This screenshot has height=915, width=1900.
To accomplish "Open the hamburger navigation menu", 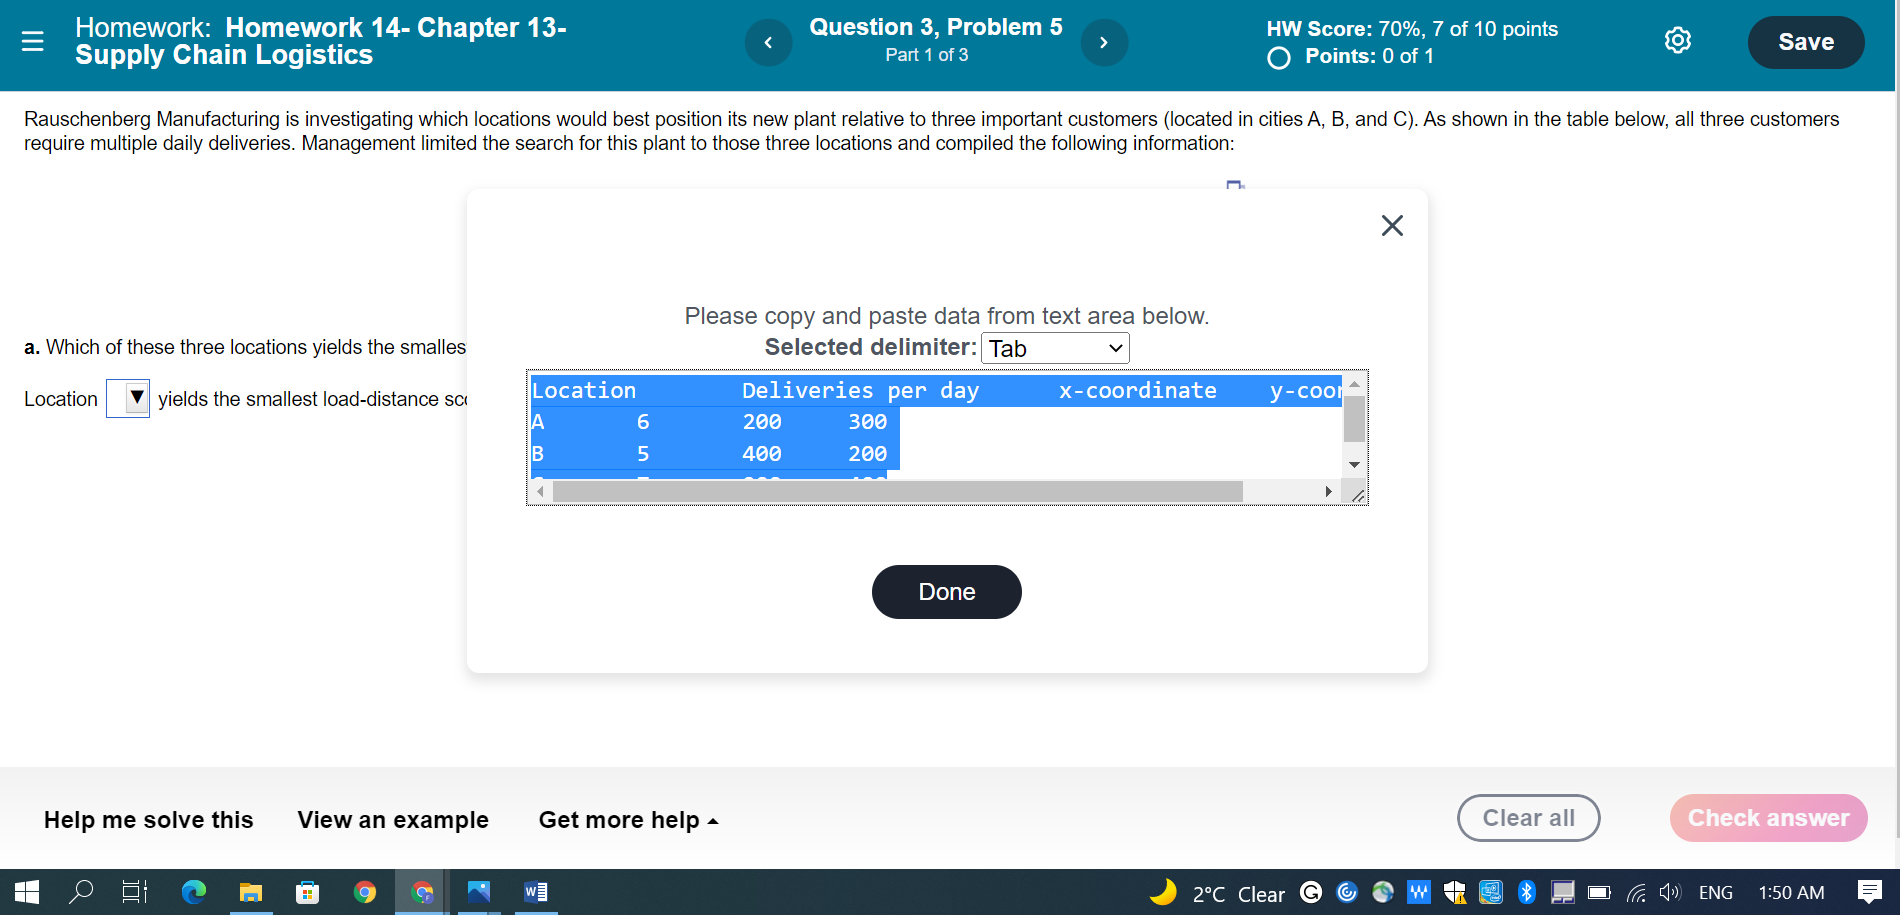I will point(33,41).
